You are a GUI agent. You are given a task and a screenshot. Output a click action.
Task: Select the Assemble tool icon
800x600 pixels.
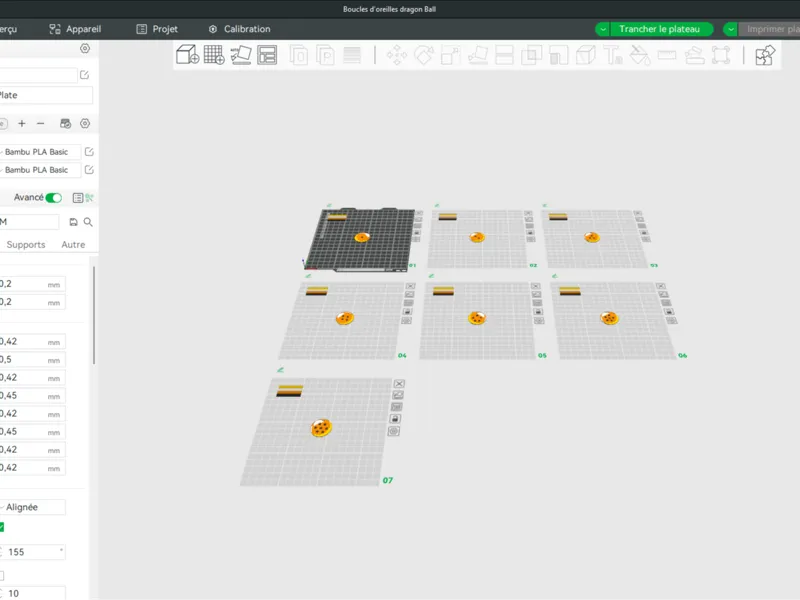694,55
